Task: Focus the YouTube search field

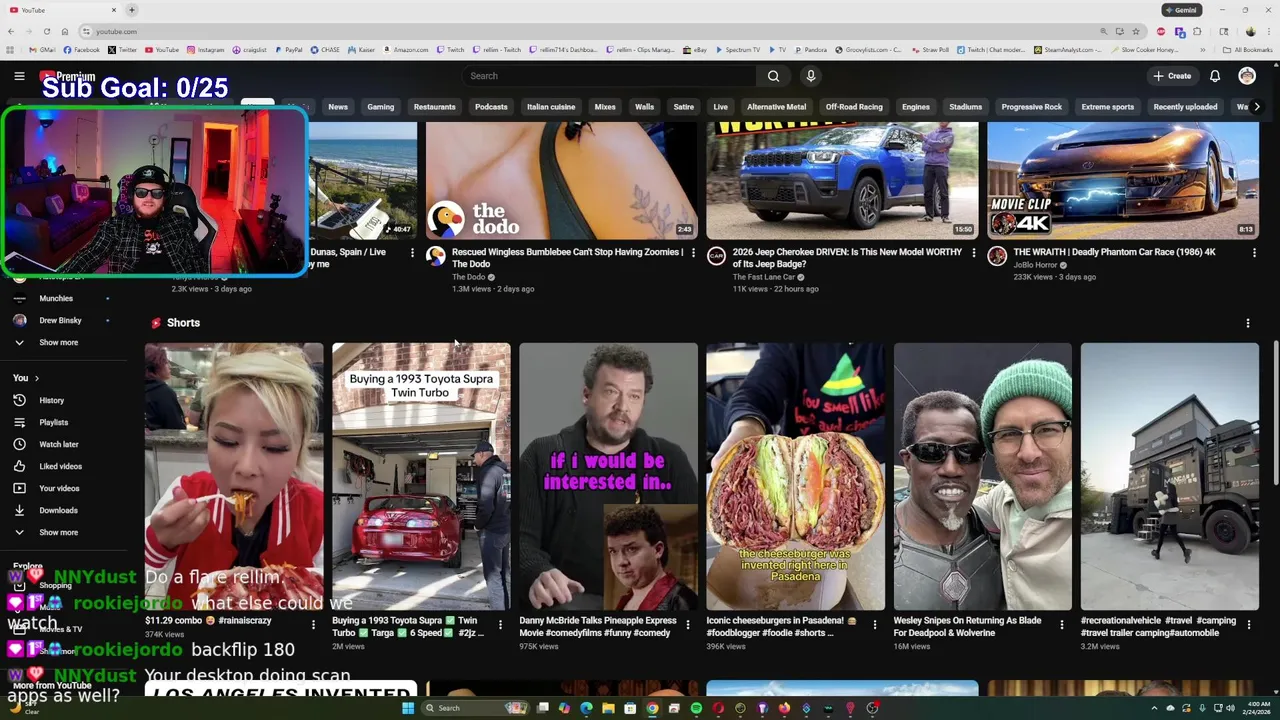Action: 610,76
